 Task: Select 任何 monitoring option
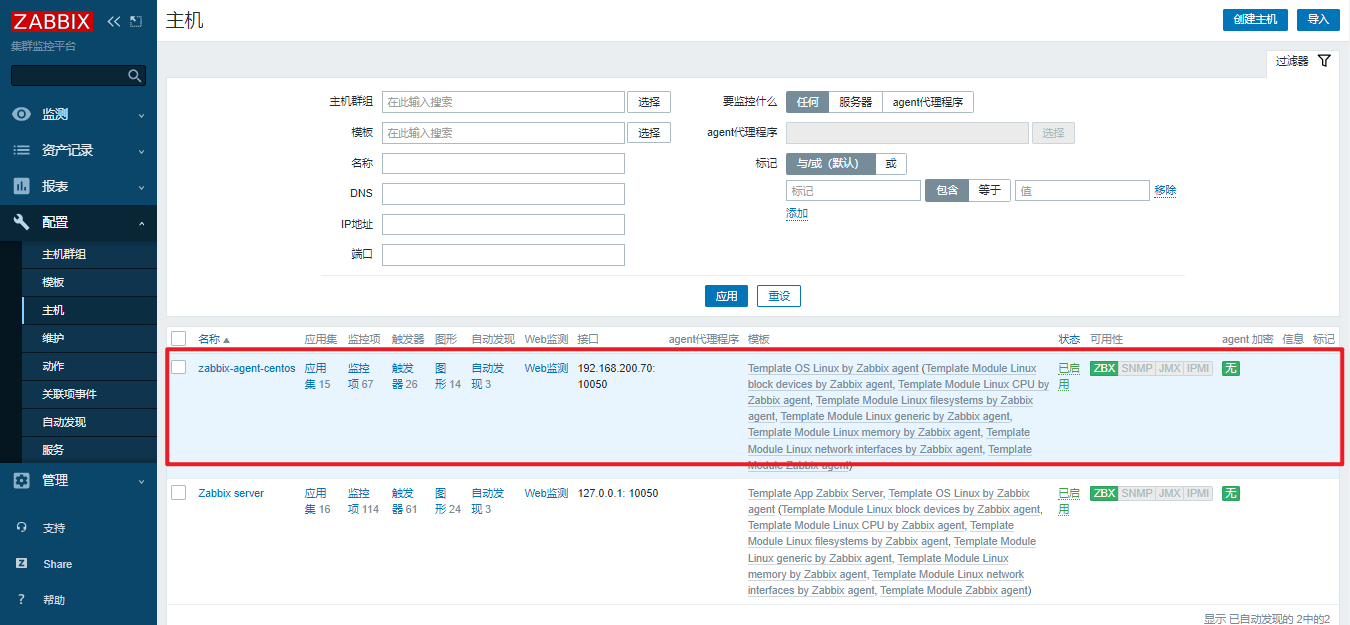pos(807,102)
